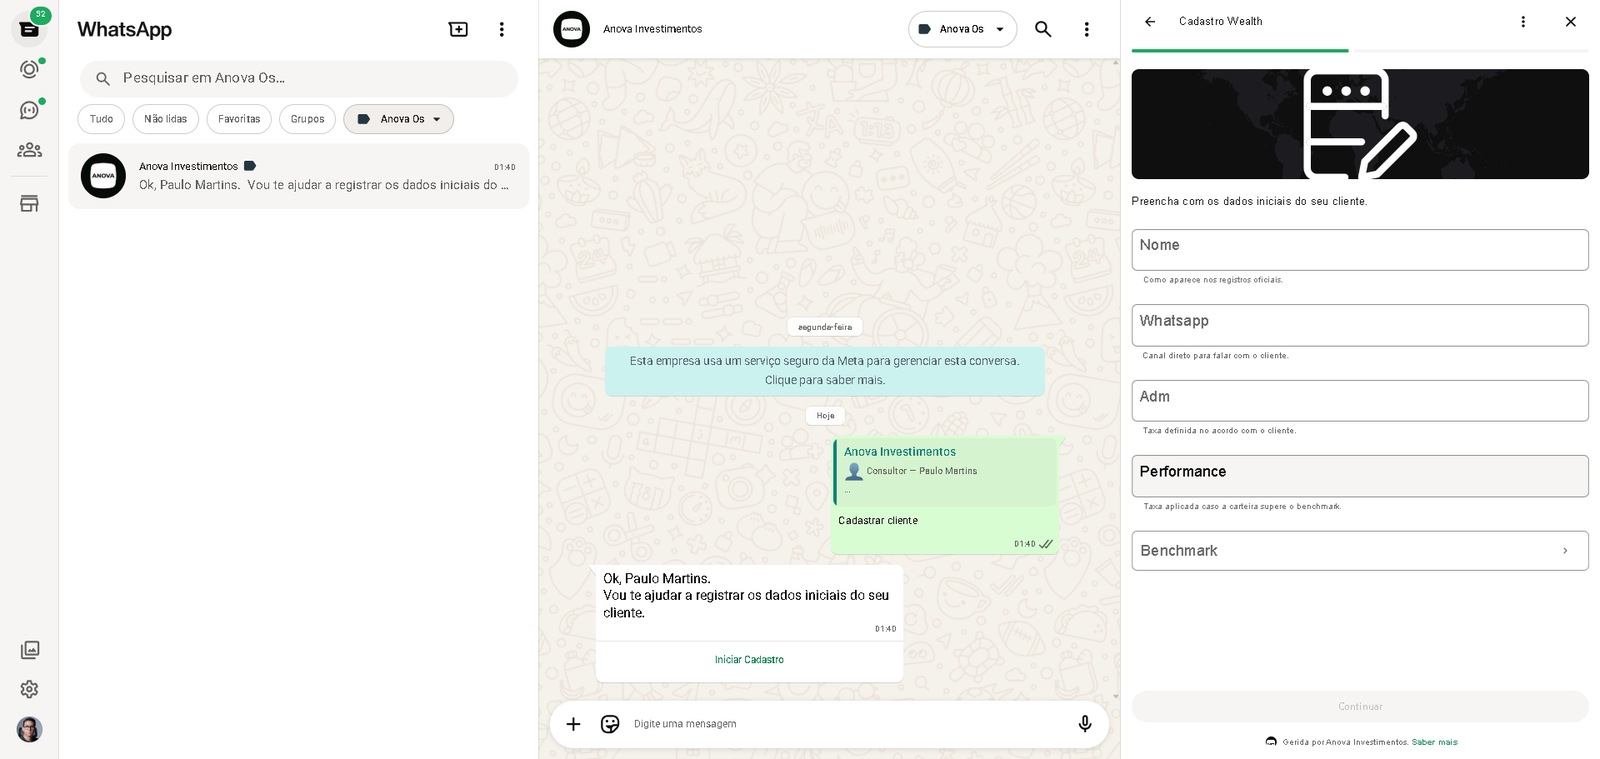The height and width of the screenshot is (759, 1600).
Task: Open the Anova Os dropdown in chat header
Action: [x=962, y=29]
